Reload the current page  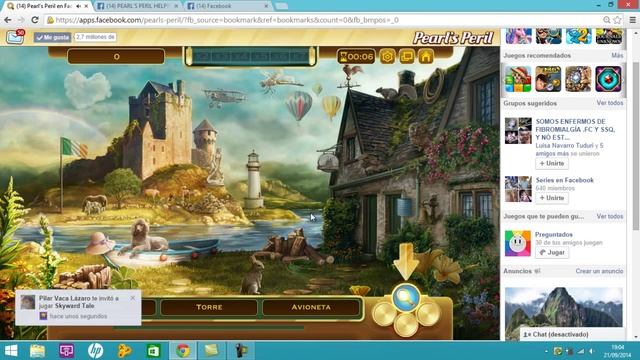pos(35,20)
